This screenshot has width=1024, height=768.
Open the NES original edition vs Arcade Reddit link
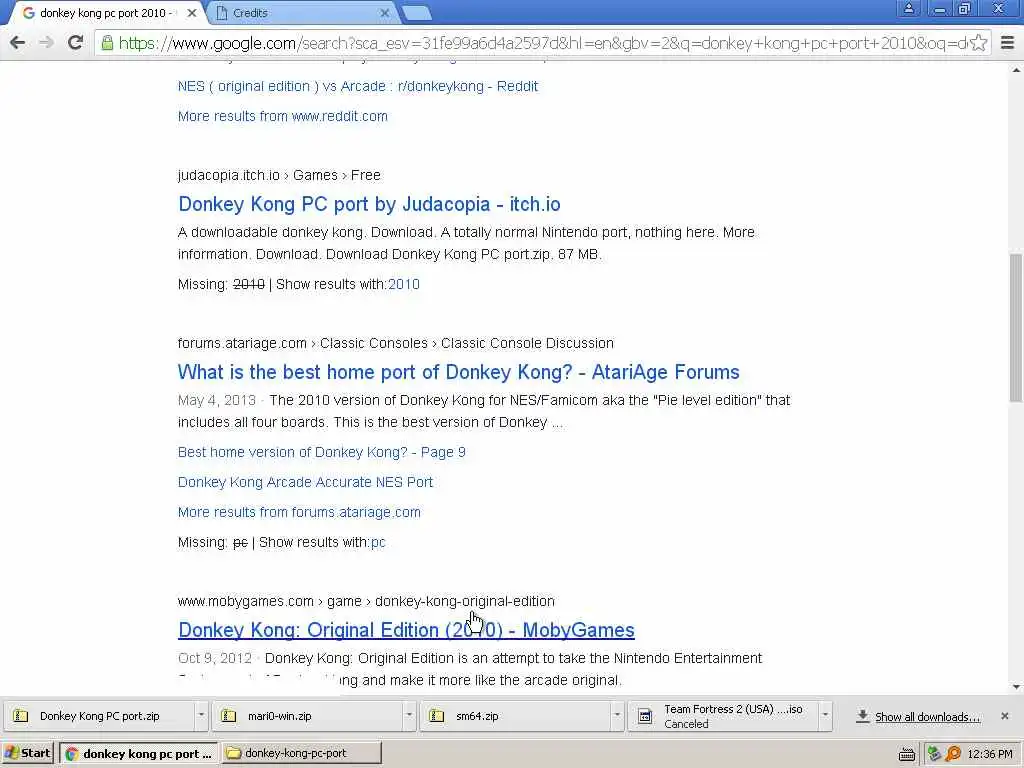(358, 86)
